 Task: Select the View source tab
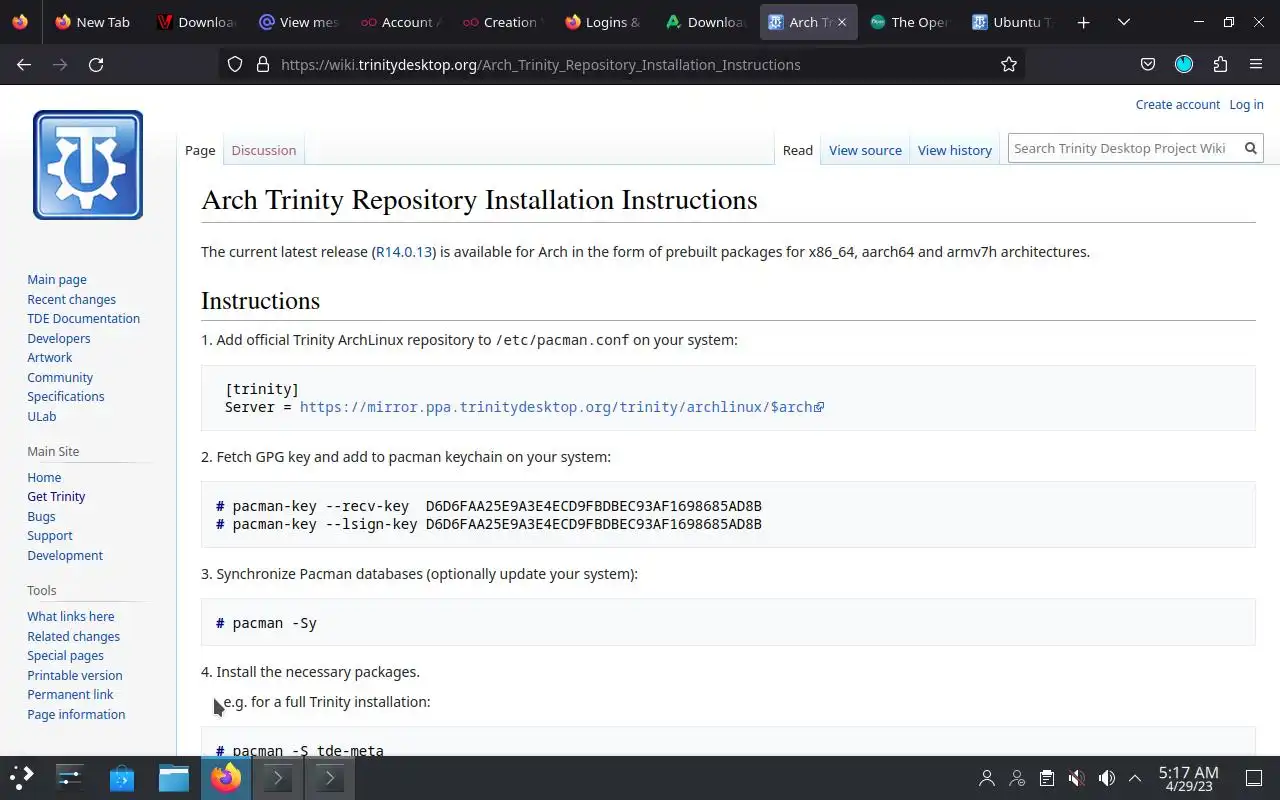(865, 150)
